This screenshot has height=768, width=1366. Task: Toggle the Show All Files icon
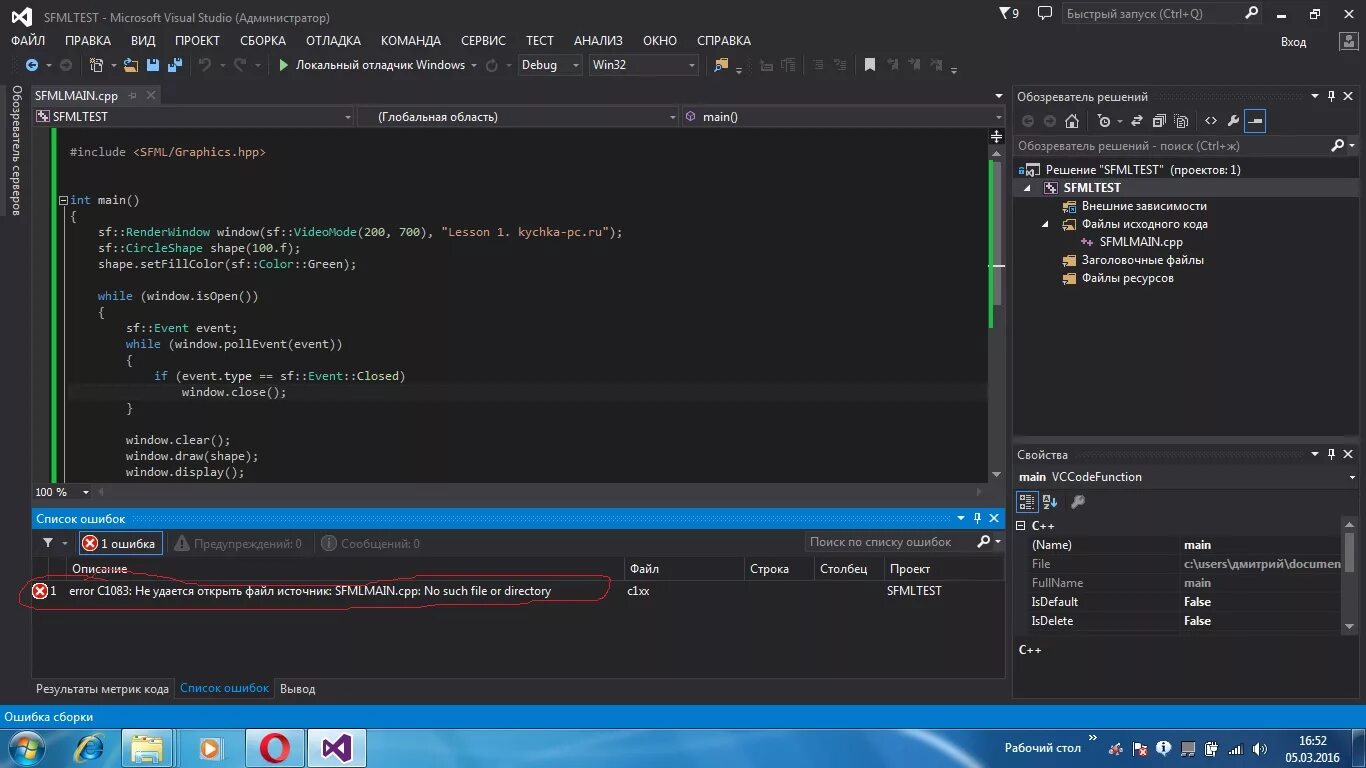[1182, 121]
